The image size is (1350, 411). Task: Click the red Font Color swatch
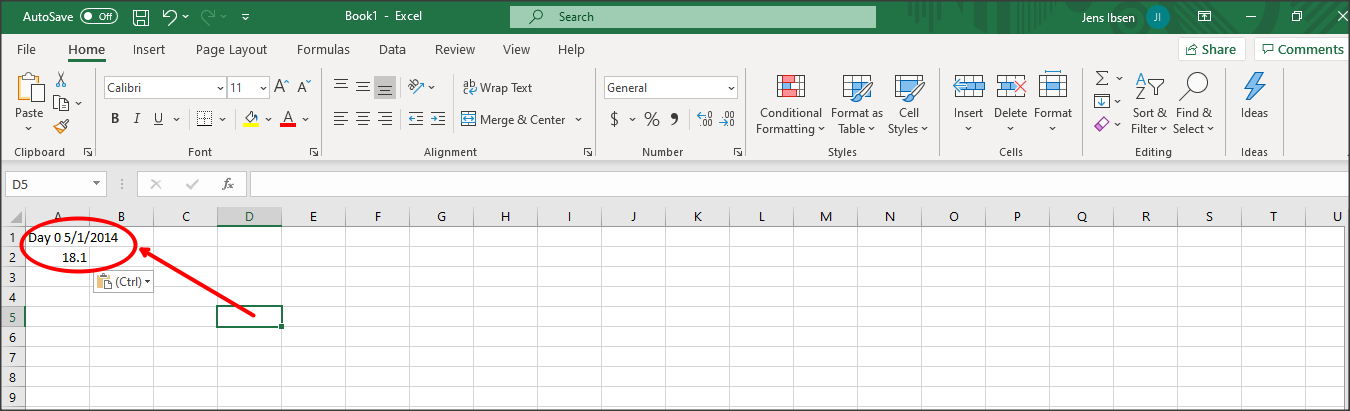[x=288, y=119]
